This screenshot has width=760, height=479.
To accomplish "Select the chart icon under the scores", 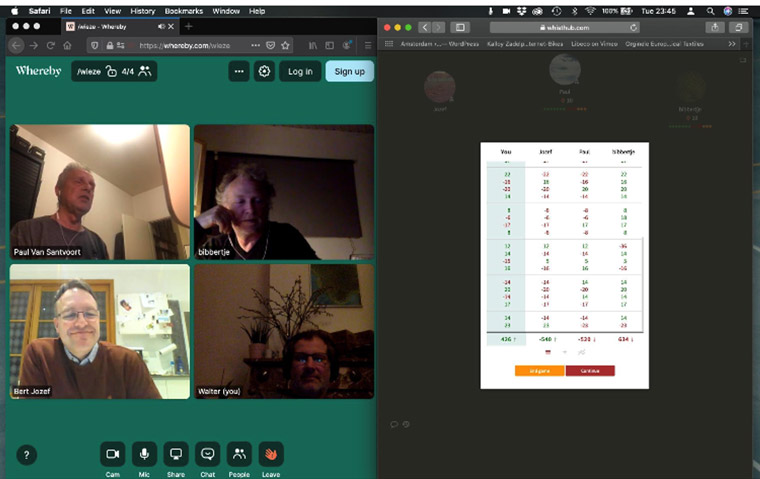I will click(581, 352).
